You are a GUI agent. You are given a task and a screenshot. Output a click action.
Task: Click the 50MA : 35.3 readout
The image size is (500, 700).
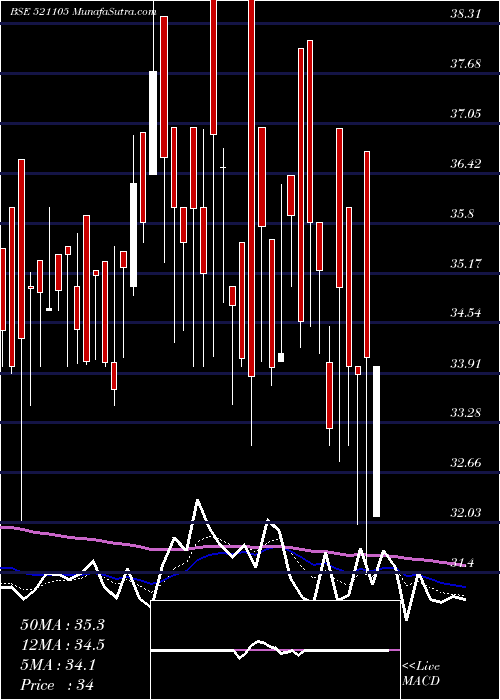[62, 625]
